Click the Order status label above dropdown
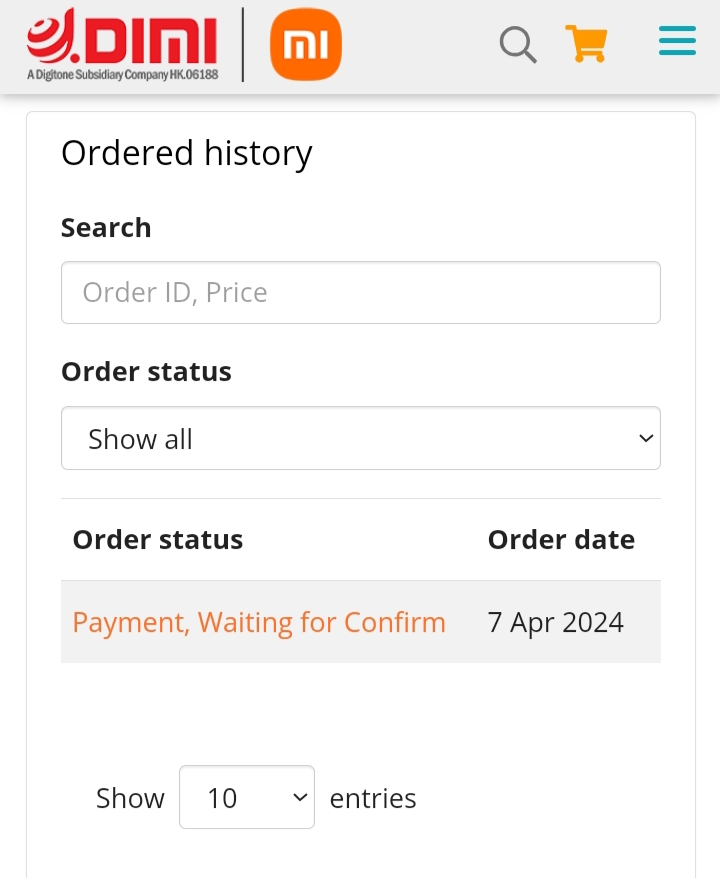This screenshot has width=720, height=878. pos(146,371)
